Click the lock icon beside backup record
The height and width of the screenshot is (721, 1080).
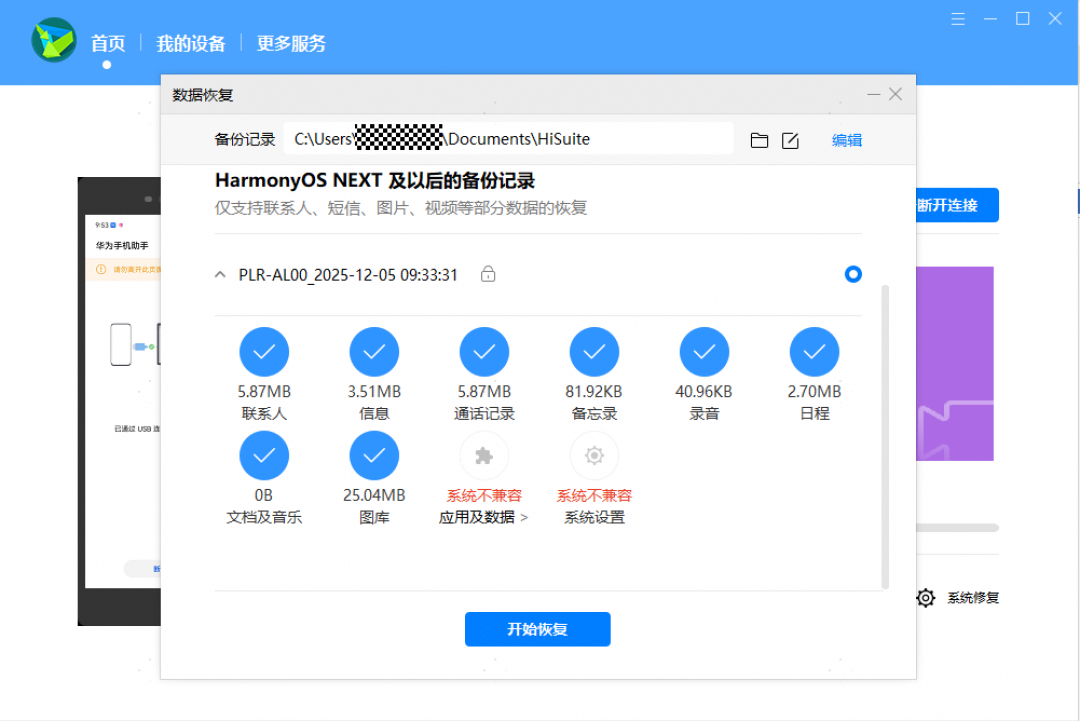tap(488, 274)
